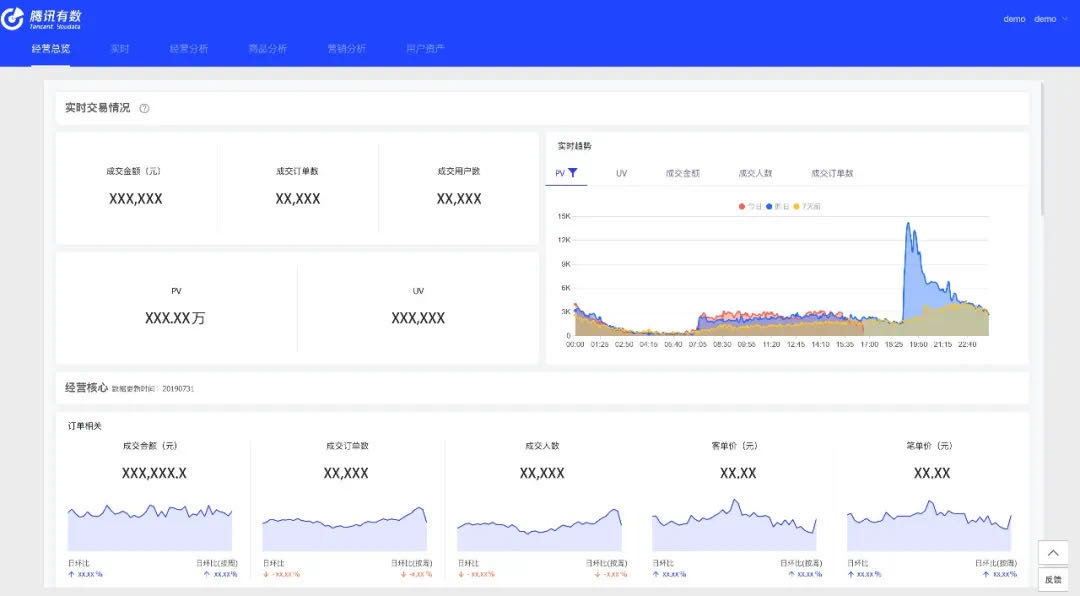This screenshot has height=596, width=1080.
Task: Select the PV trend tab
Action: [566, 174]
